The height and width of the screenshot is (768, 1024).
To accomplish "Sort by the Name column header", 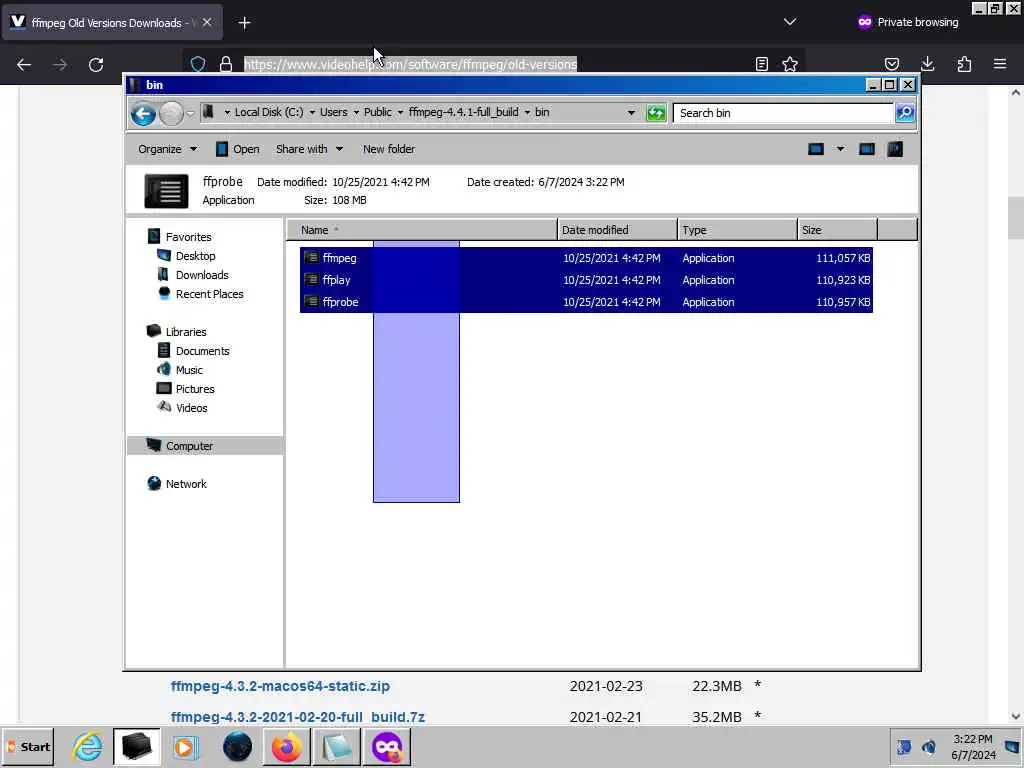I will 422,230.
